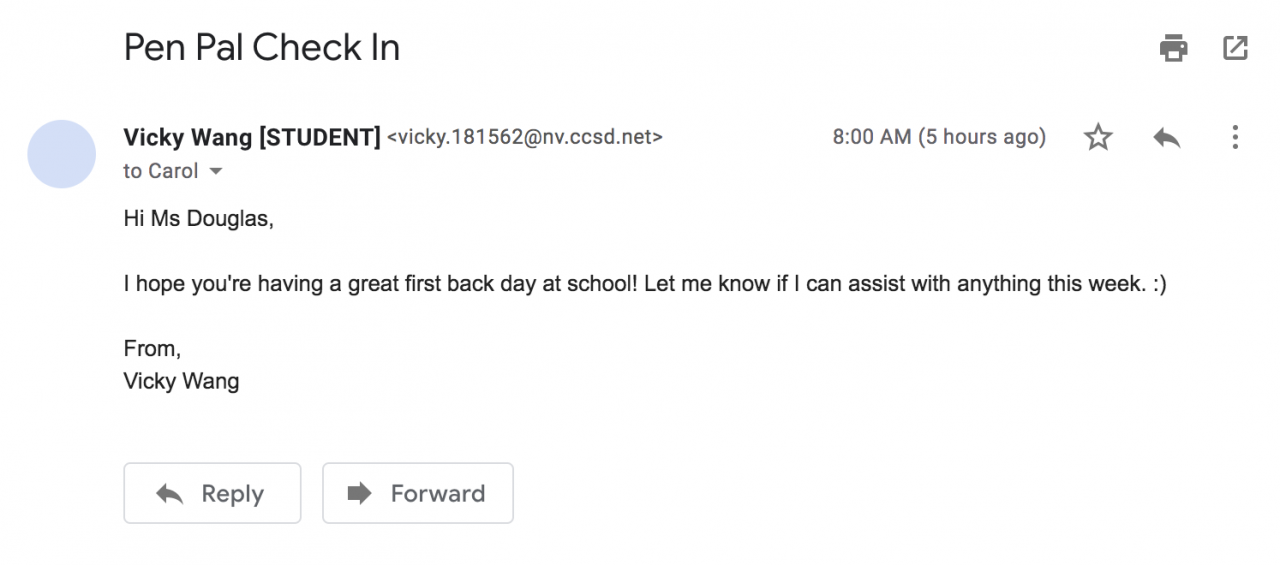Click the curved arrow inside Reply button

pos(171,494)
